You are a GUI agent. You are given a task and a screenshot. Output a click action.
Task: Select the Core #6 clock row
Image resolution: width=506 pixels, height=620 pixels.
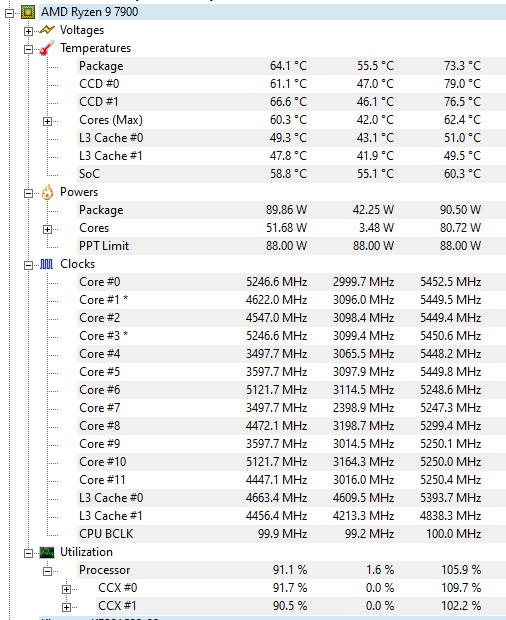tap(291, 390)
